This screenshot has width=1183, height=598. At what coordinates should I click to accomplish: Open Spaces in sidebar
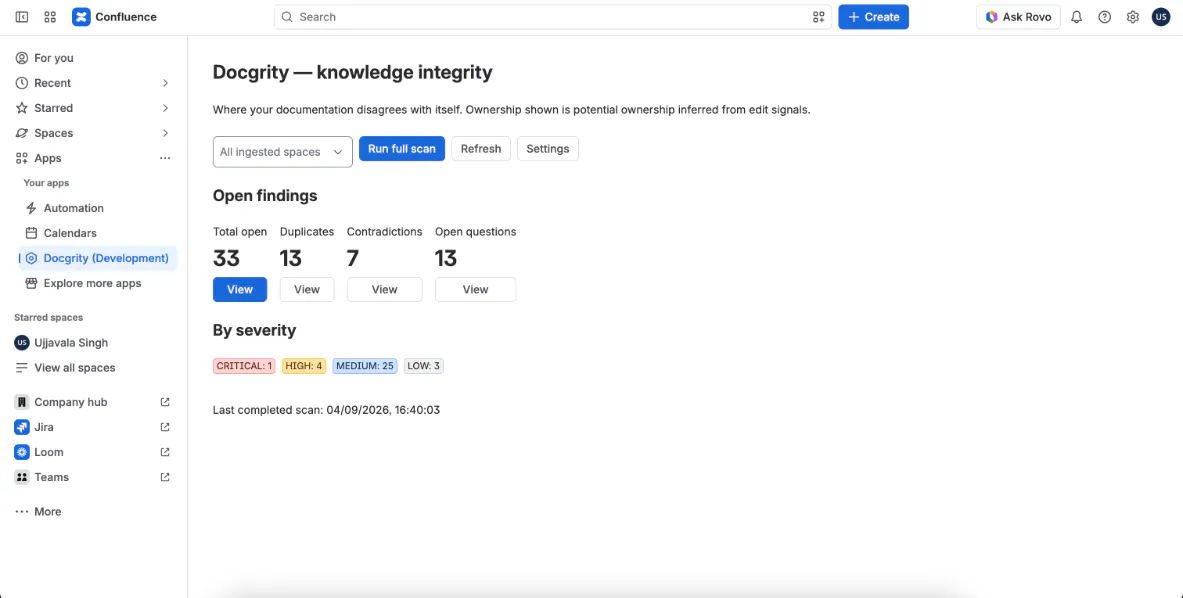[54, 133]
